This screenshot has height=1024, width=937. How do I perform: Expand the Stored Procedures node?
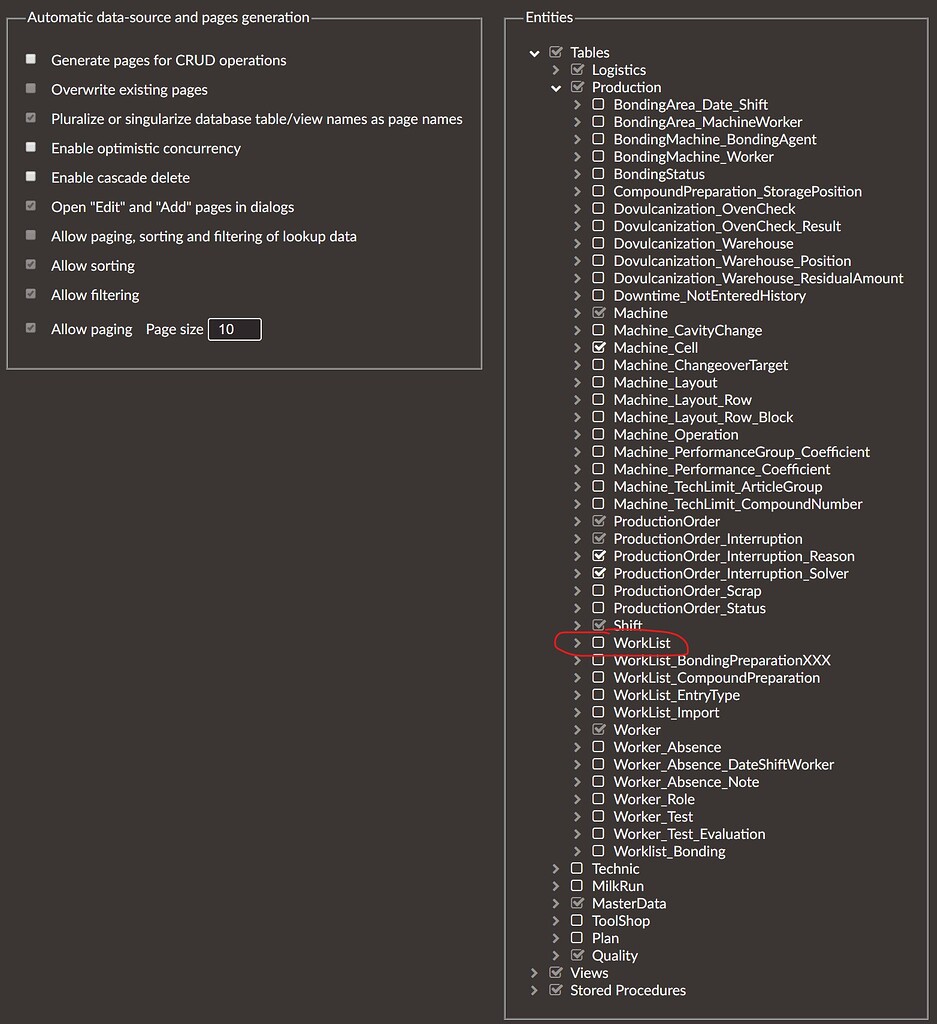click(534, 990)
